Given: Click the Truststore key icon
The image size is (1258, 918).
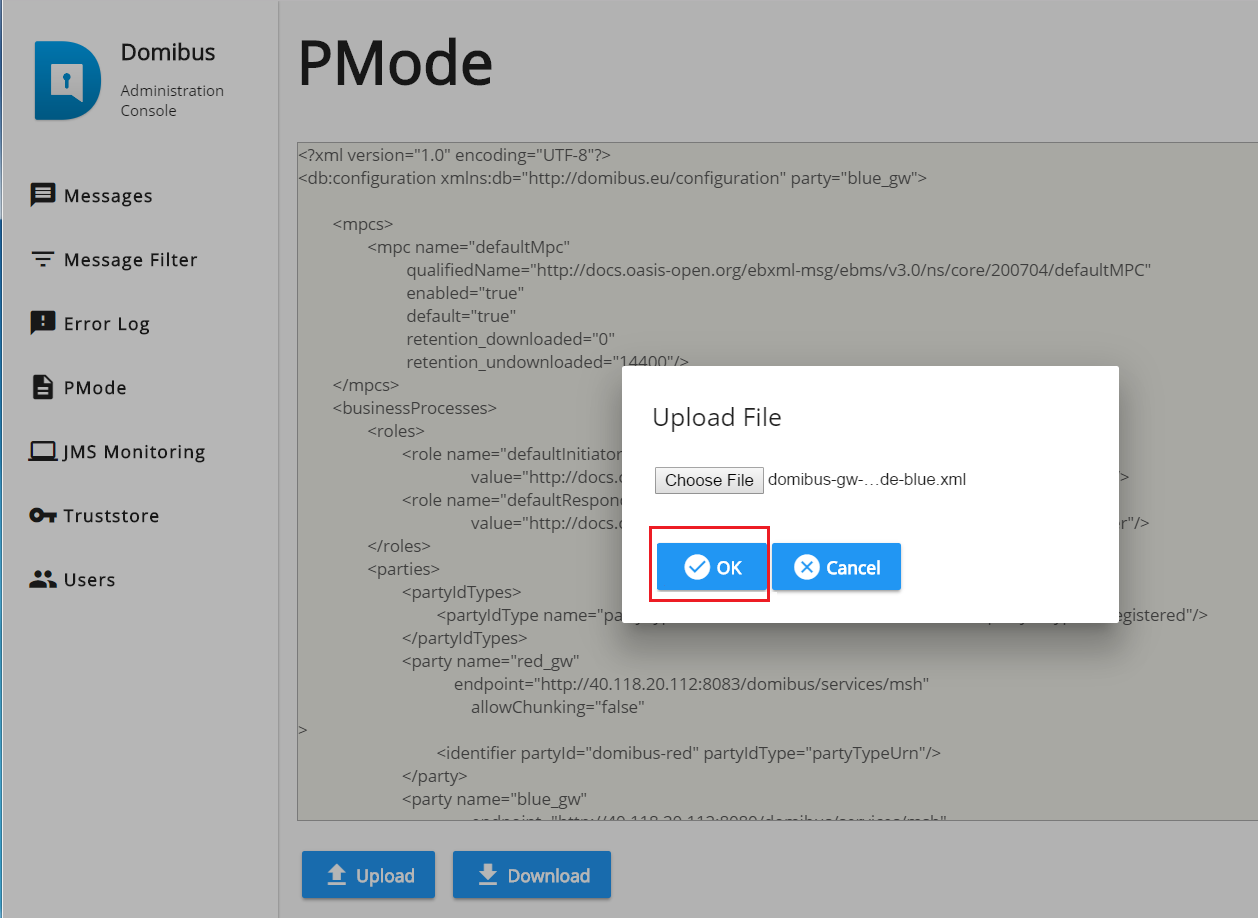Looking at the screenshot, I should click(x=43, y=516).
